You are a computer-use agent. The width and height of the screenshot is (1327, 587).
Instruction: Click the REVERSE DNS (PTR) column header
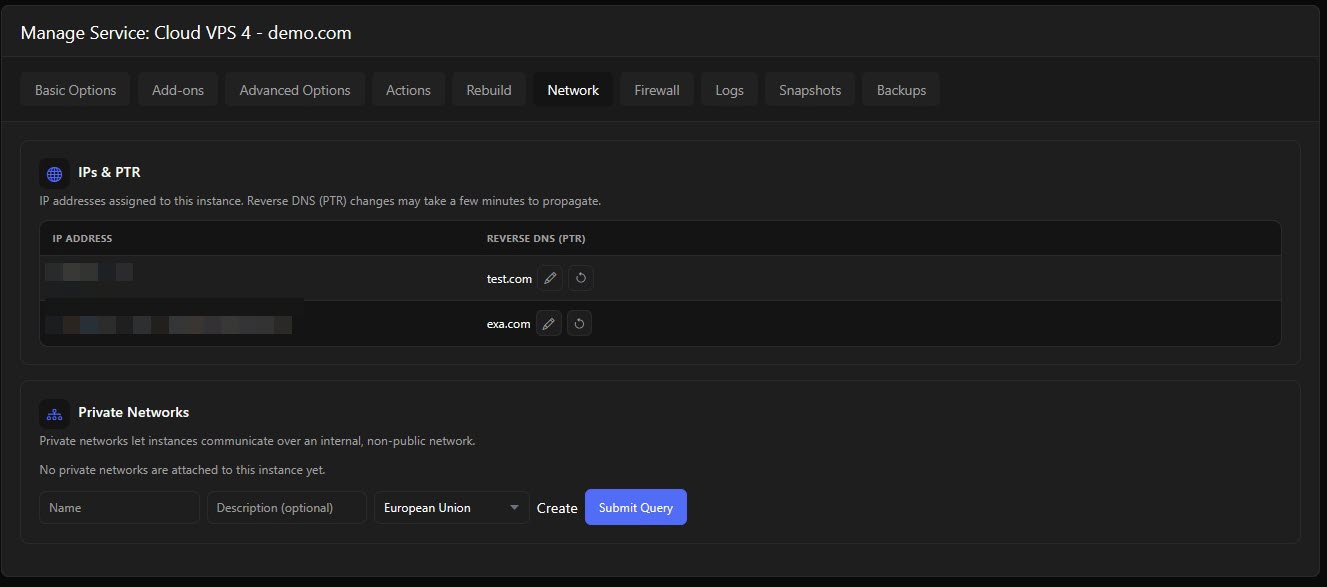(x=536, y=239)
